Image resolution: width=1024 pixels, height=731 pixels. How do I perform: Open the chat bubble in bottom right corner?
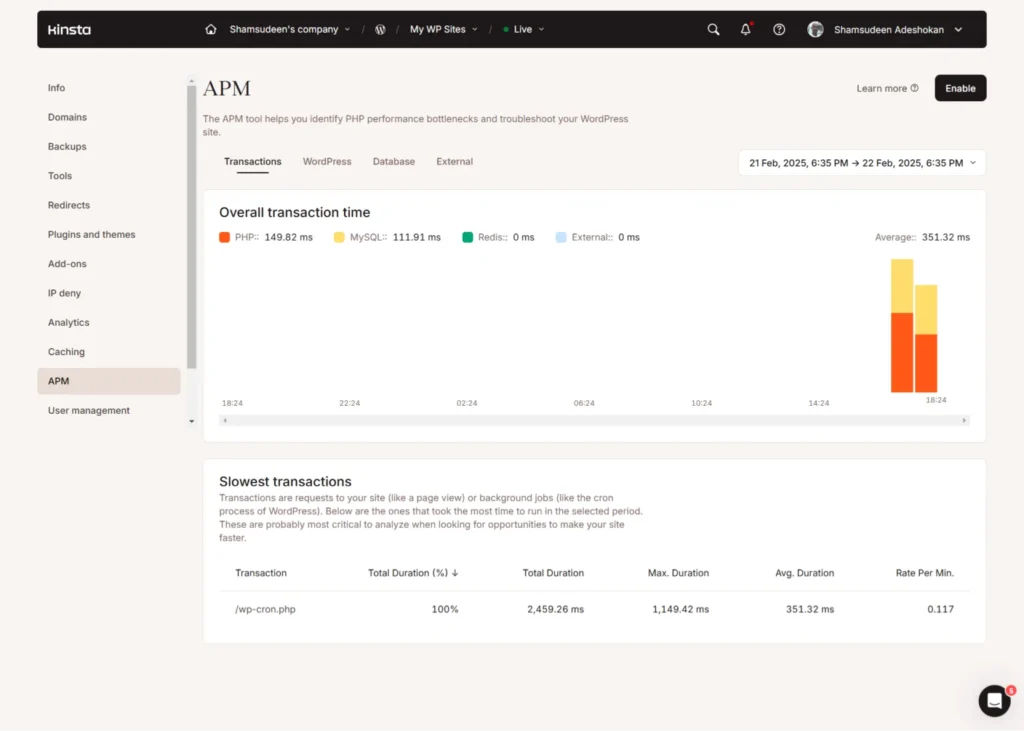point(994,701)
